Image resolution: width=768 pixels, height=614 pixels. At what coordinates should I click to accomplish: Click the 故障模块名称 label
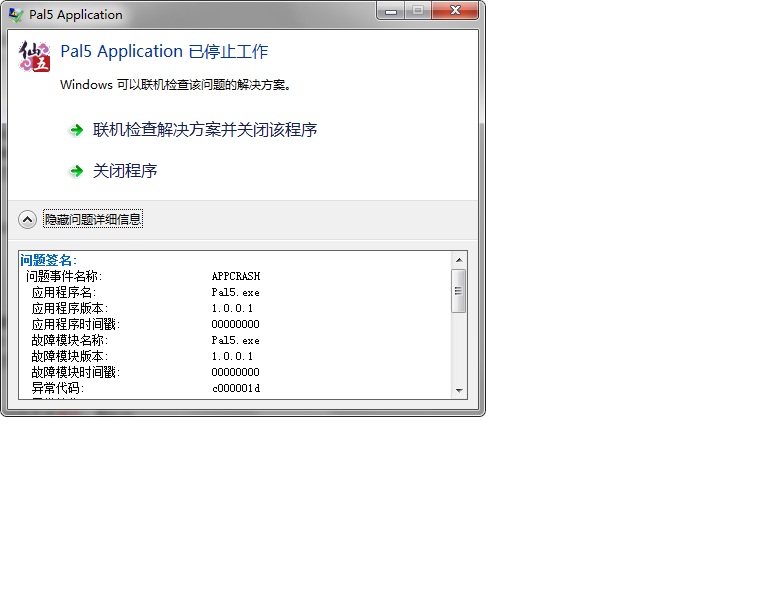click(70, 340)
